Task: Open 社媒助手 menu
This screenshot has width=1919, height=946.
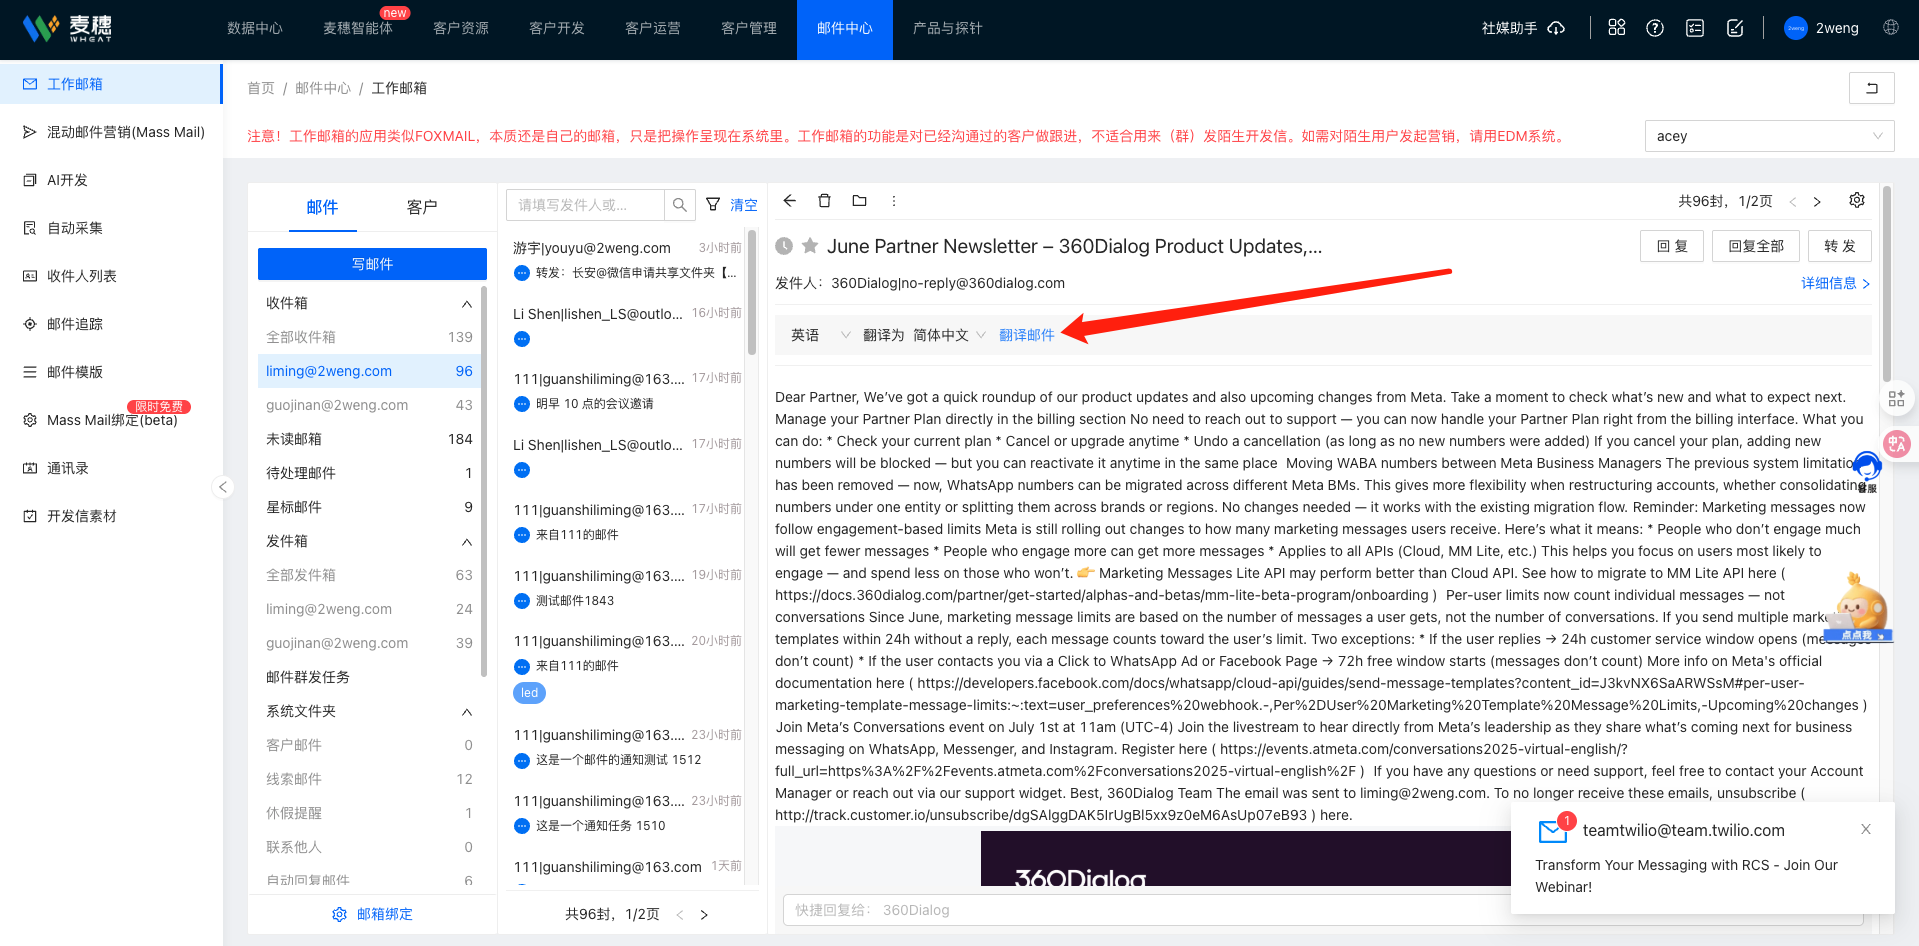Action: pyautogui.click(x=1523, y=28)
